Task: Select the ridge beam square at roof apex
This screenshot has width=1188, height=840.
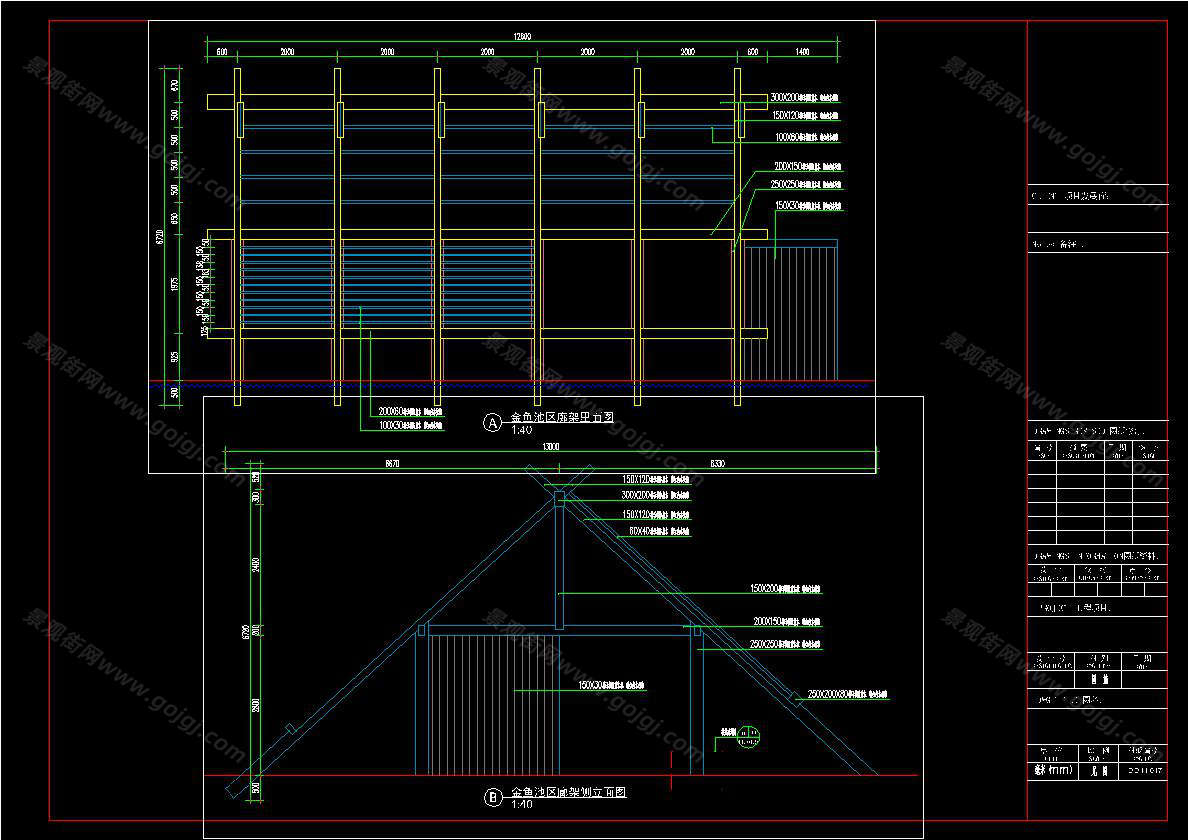Action: [x=560, y=498]
